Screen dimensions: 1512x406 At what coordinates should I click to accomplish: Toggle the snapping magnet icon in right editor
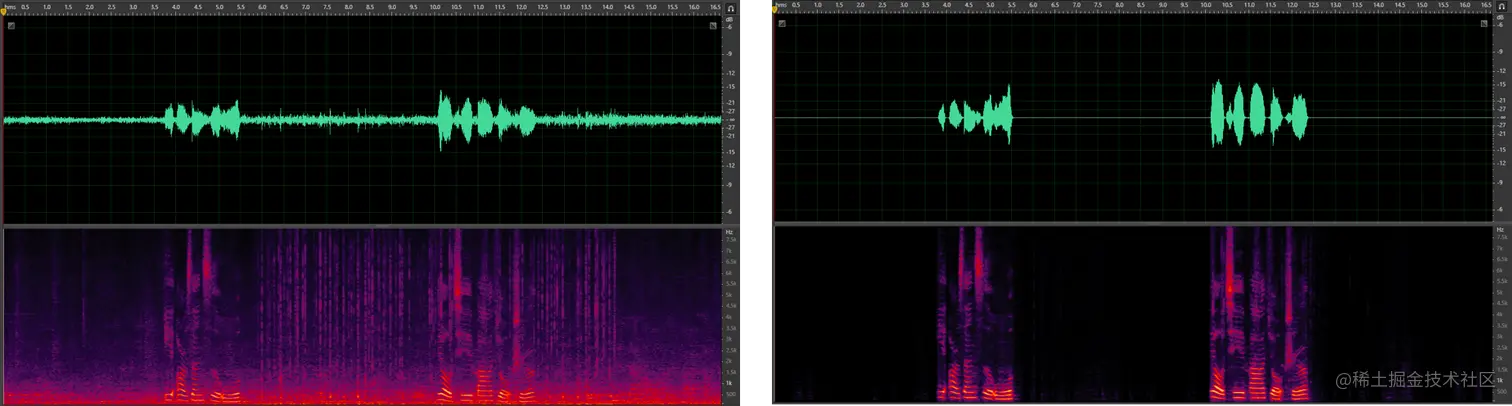(x=1502, y=7)
